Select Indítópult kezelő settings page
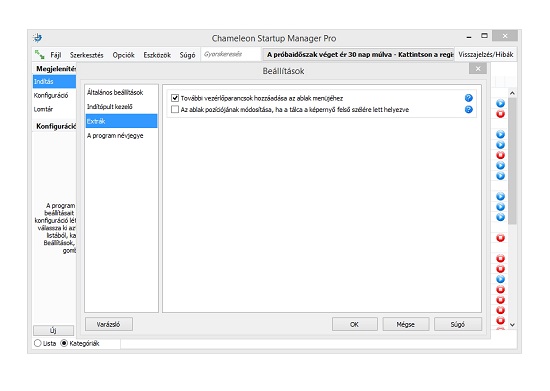 [121, 107]
